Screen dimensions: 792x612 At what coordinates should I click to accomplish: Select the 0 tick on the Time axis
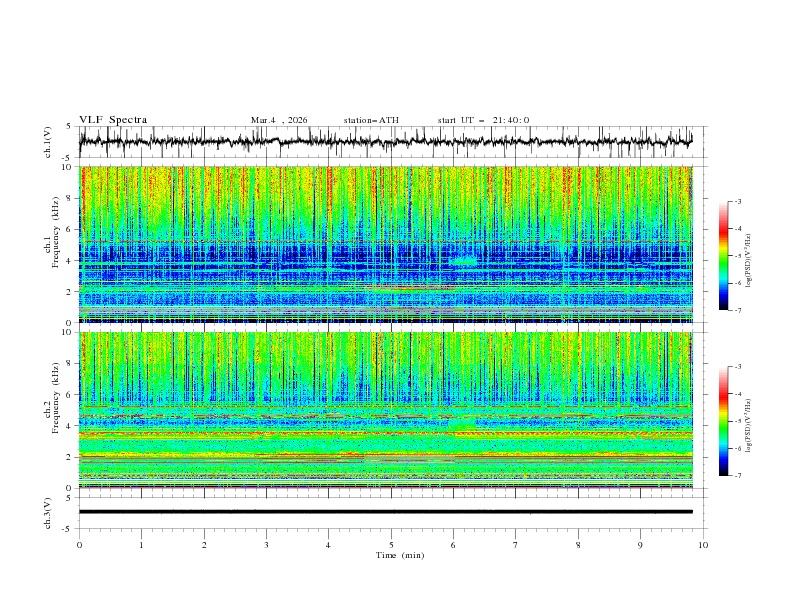[79, 545]
